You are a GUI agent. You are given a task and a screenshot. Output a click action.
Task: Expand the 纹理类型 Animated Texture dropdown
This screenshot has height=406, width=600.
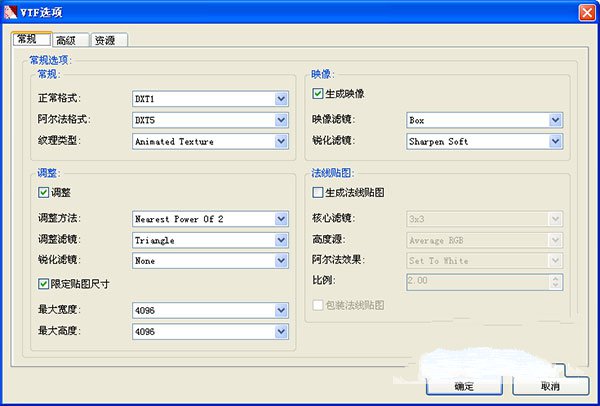210,141
